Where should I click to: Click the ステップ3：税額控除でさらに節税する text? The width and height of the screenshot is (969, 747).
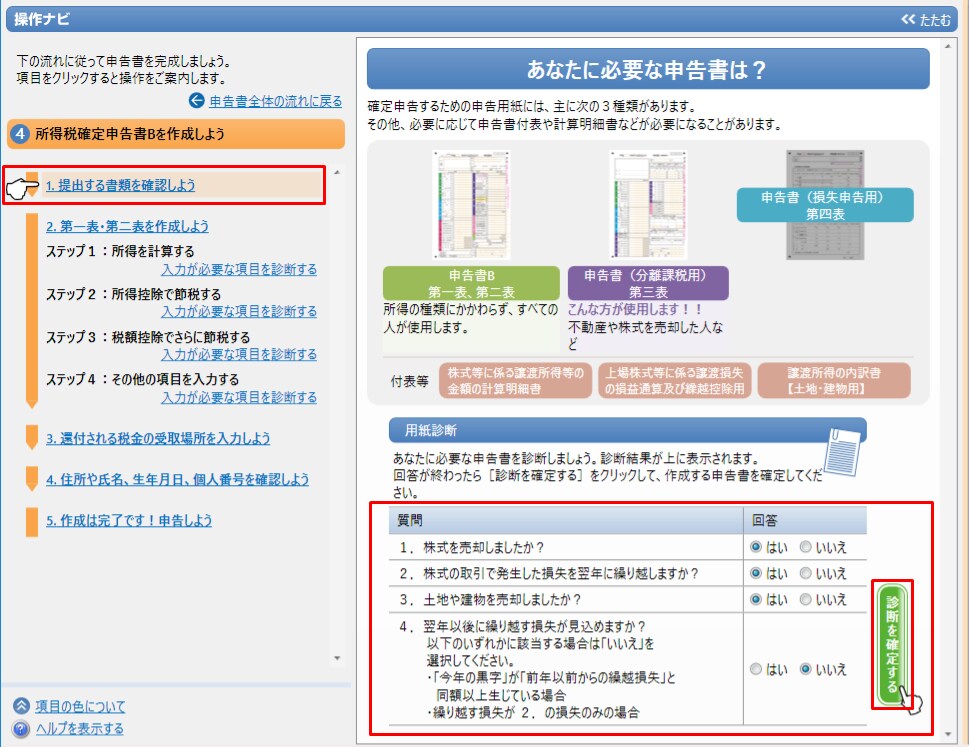[148, 337]
